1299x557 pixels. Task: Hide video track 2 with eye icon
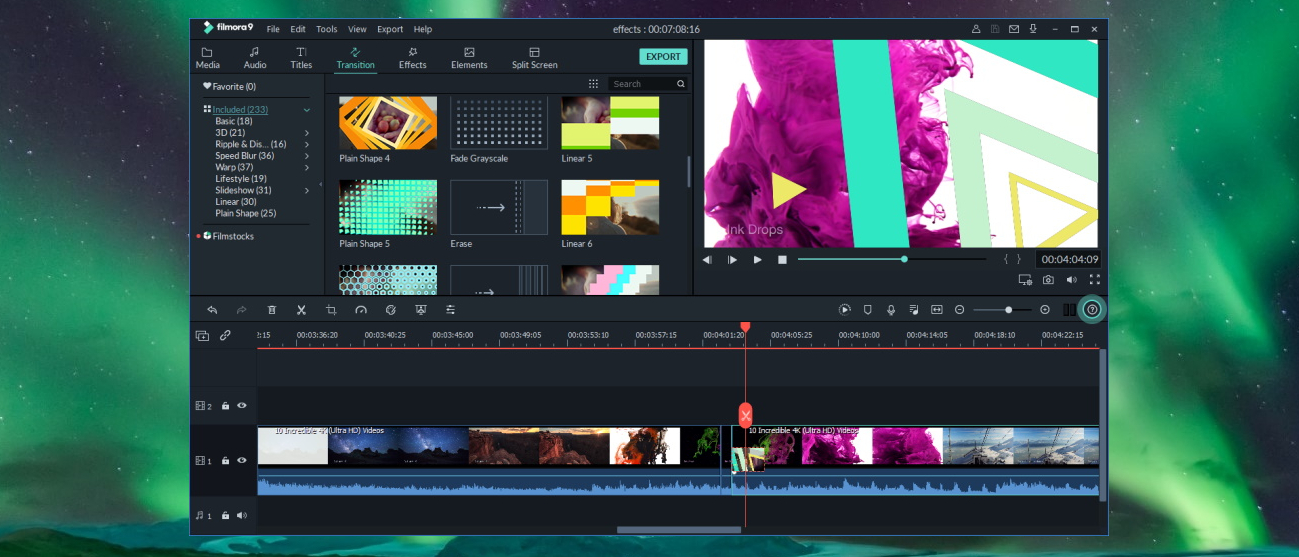point(242,406)
